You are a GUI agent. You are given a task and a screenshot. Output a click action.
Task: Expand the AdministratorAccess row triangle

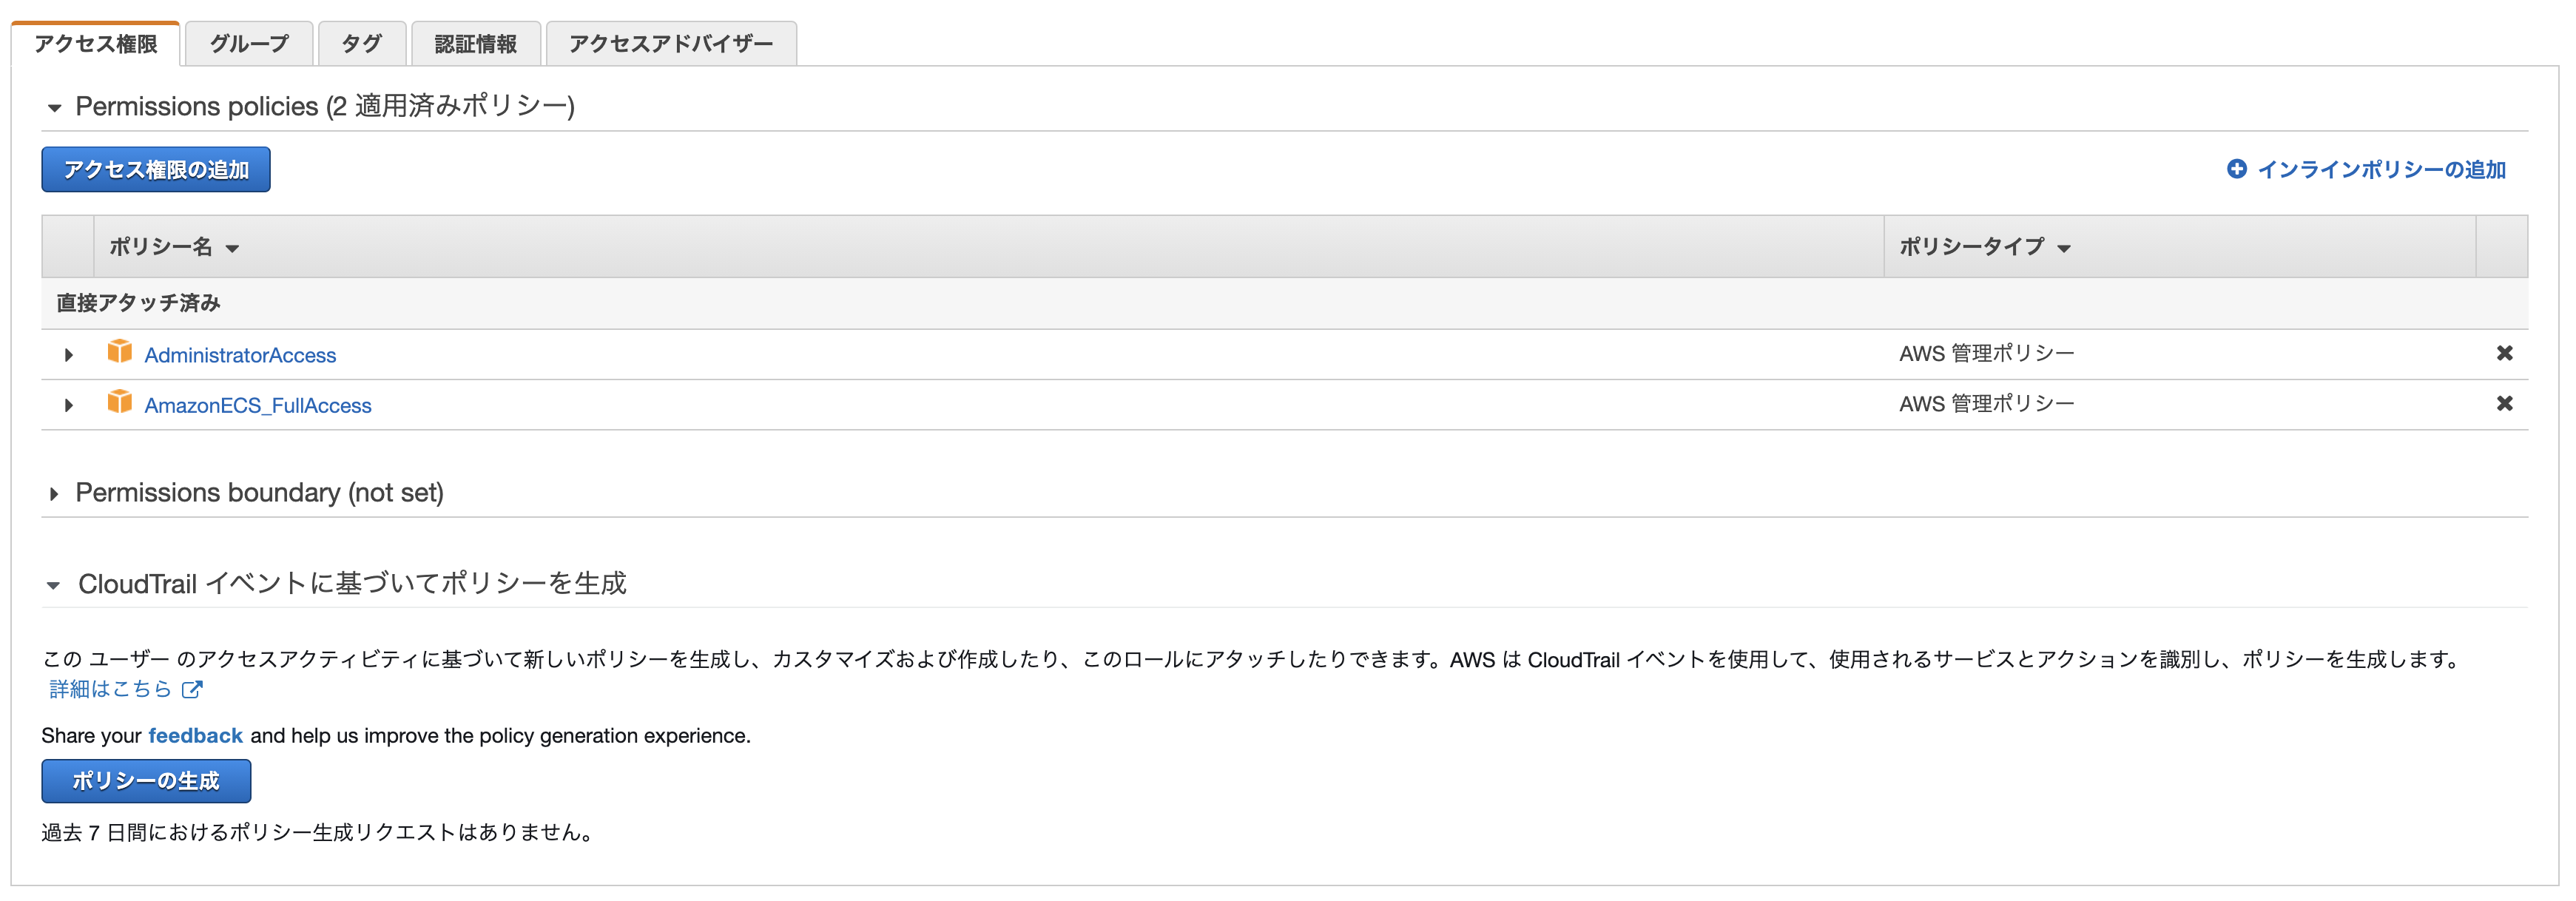[68, 353]
